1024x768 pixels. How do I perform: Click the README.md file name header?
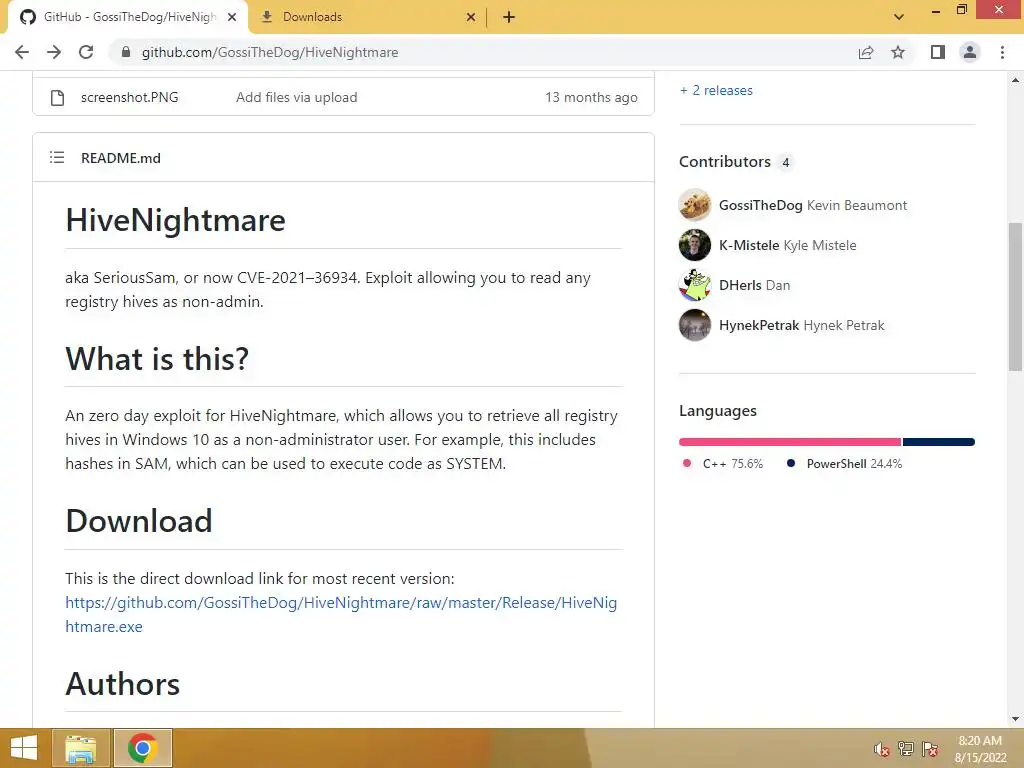point(121,158)
